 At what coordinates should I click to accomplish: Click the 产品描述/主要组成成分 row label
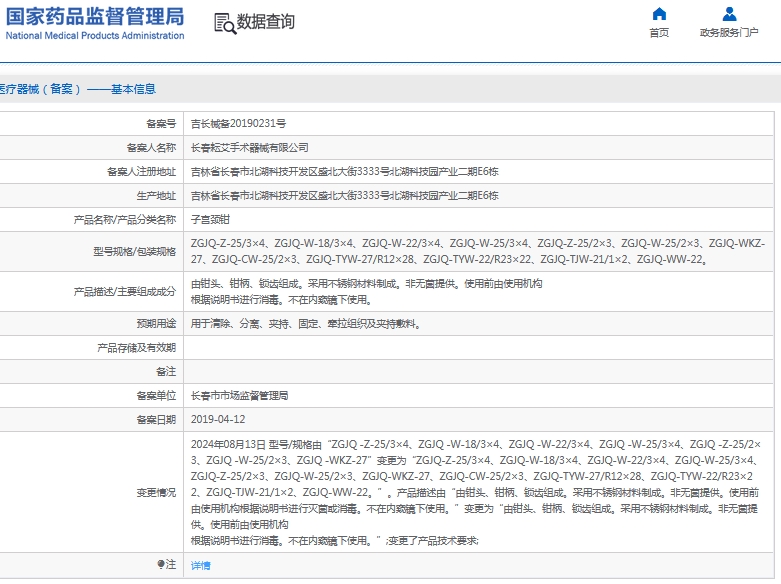[125, 292]
